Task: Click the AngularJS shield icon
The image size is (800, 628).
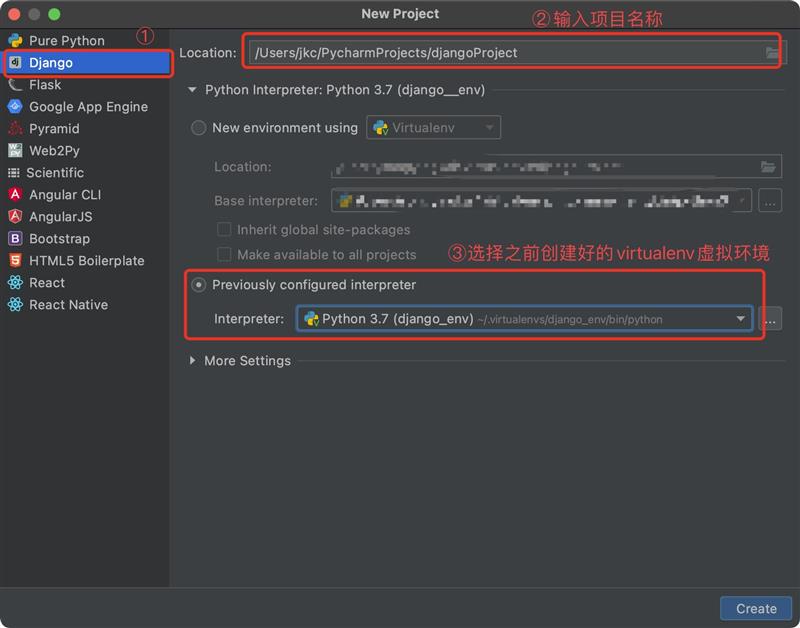Action: [x=15, y=216]
